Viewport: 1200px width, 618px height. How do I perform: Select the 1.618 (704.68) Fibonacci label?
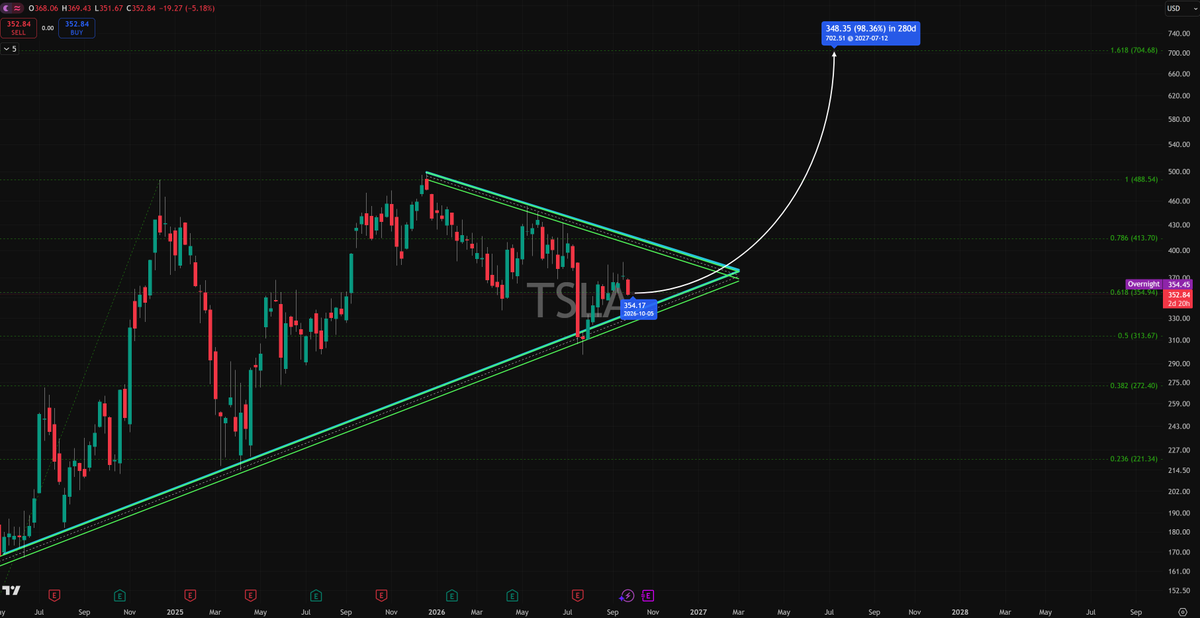tap(1134, 50)
